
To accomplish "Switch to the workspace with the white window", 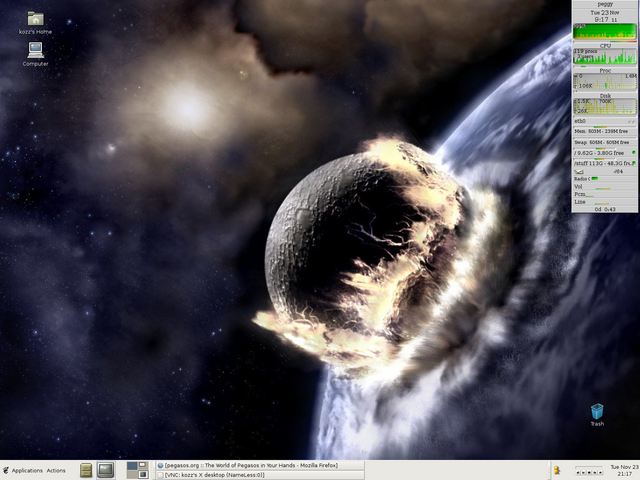I will tap(142, 466).
